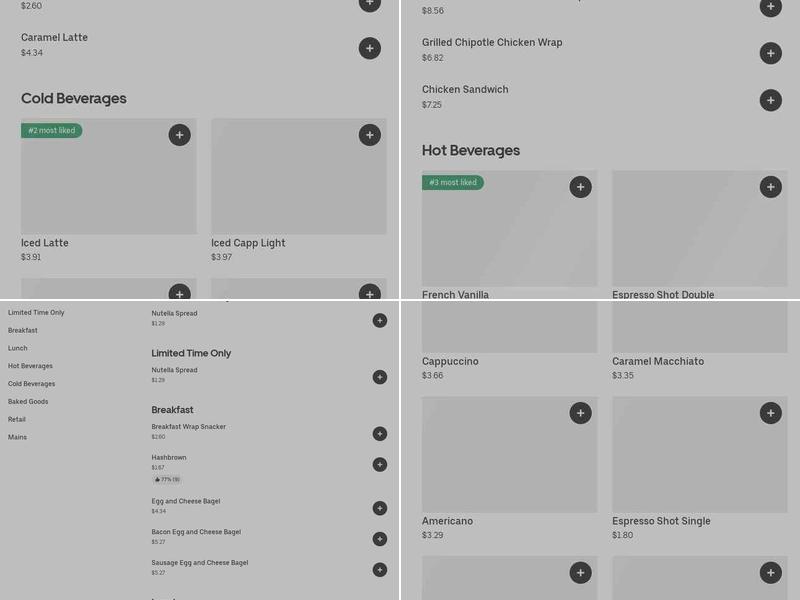The height and width of the screenshot is (600, 800).
Task: Add Egg and Cheese Bagel to cart
Action: [x=379, y=508]
